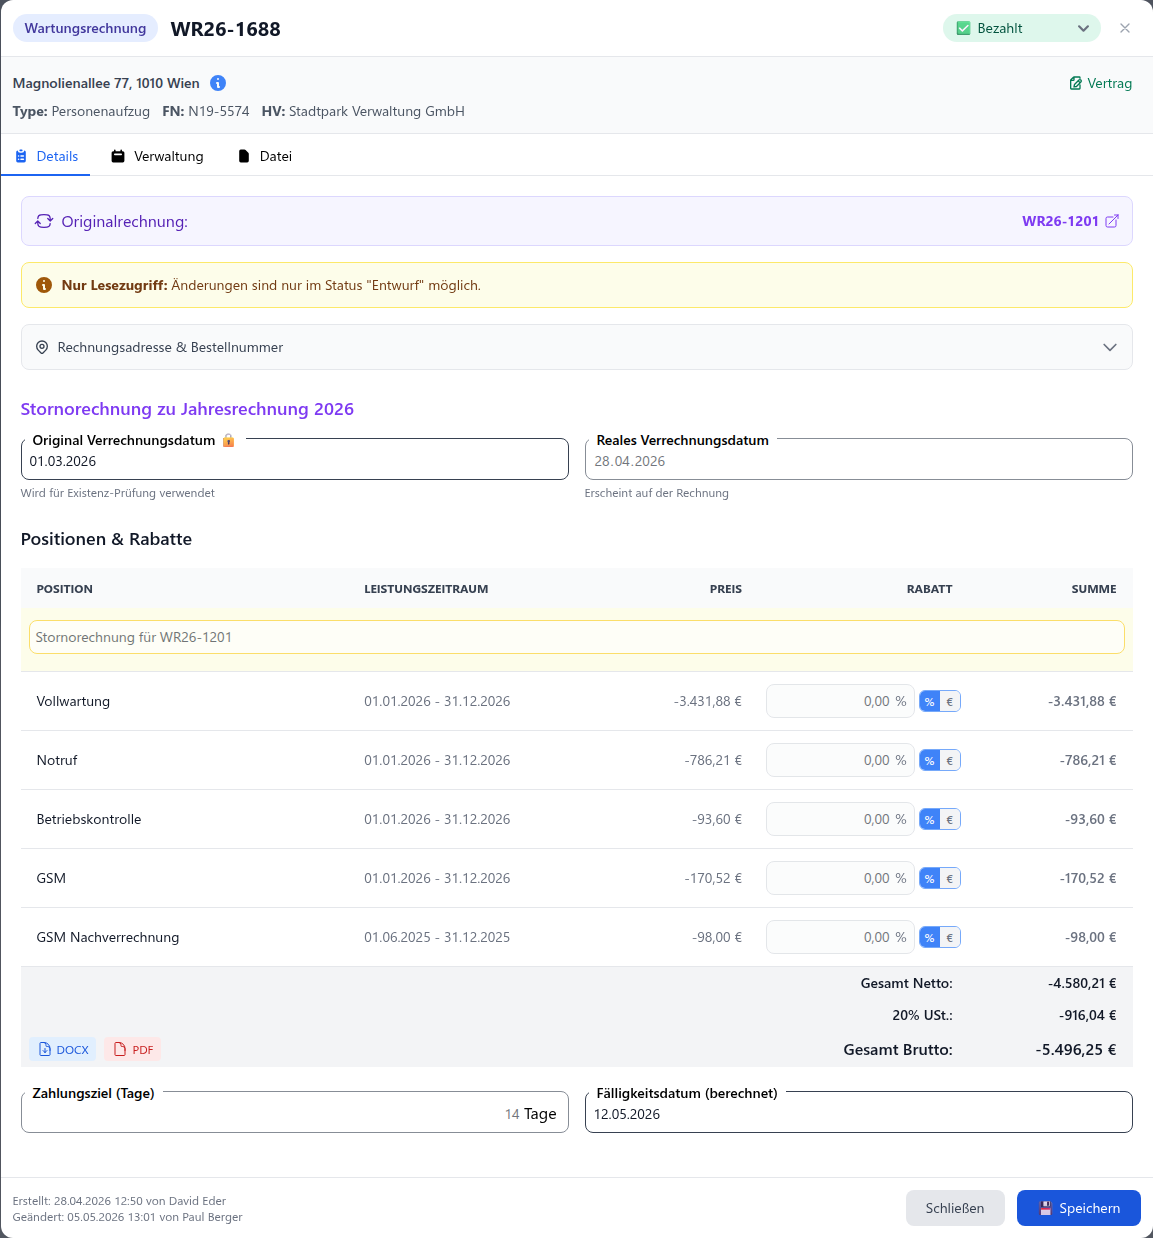The width and height of the screenshot is (1153, 1238).
Task: Set Betriebskontrolle discount type to euro
Action: pos(950,819)
